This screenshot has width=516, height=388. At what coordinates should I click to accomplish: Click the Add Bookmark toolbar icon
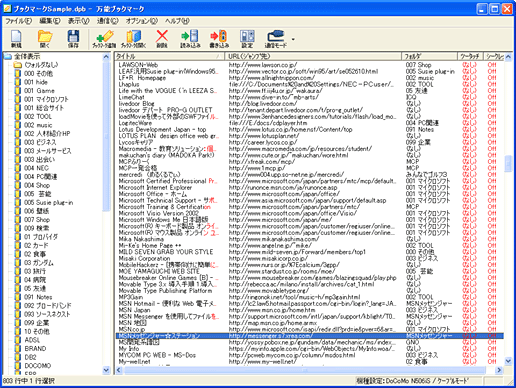tap(104, 38)
